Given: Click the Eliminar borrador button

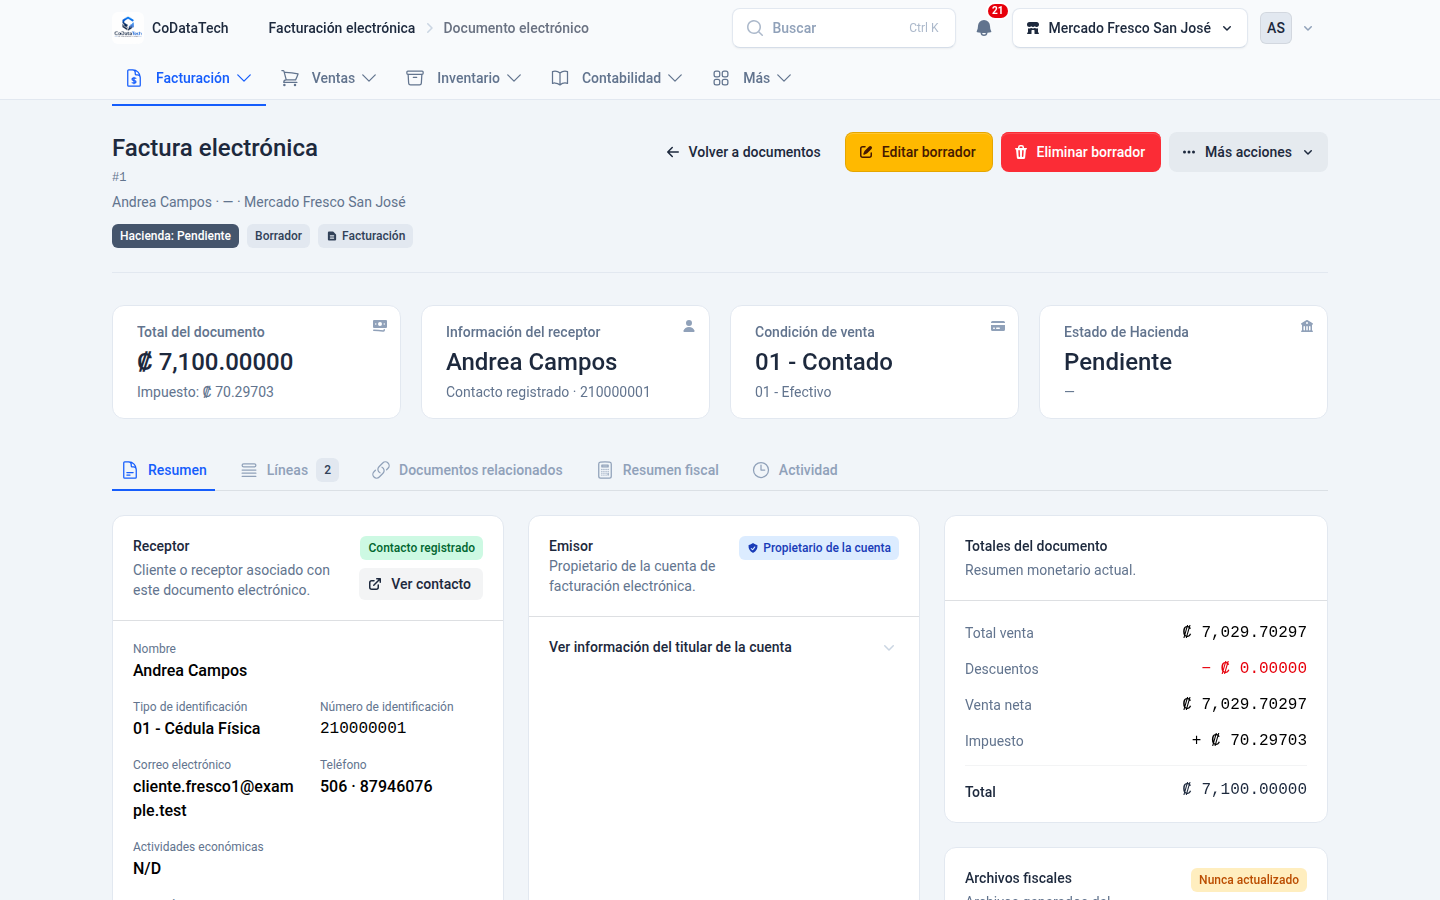Looking at the screenshot, I should coord(1081,152).
